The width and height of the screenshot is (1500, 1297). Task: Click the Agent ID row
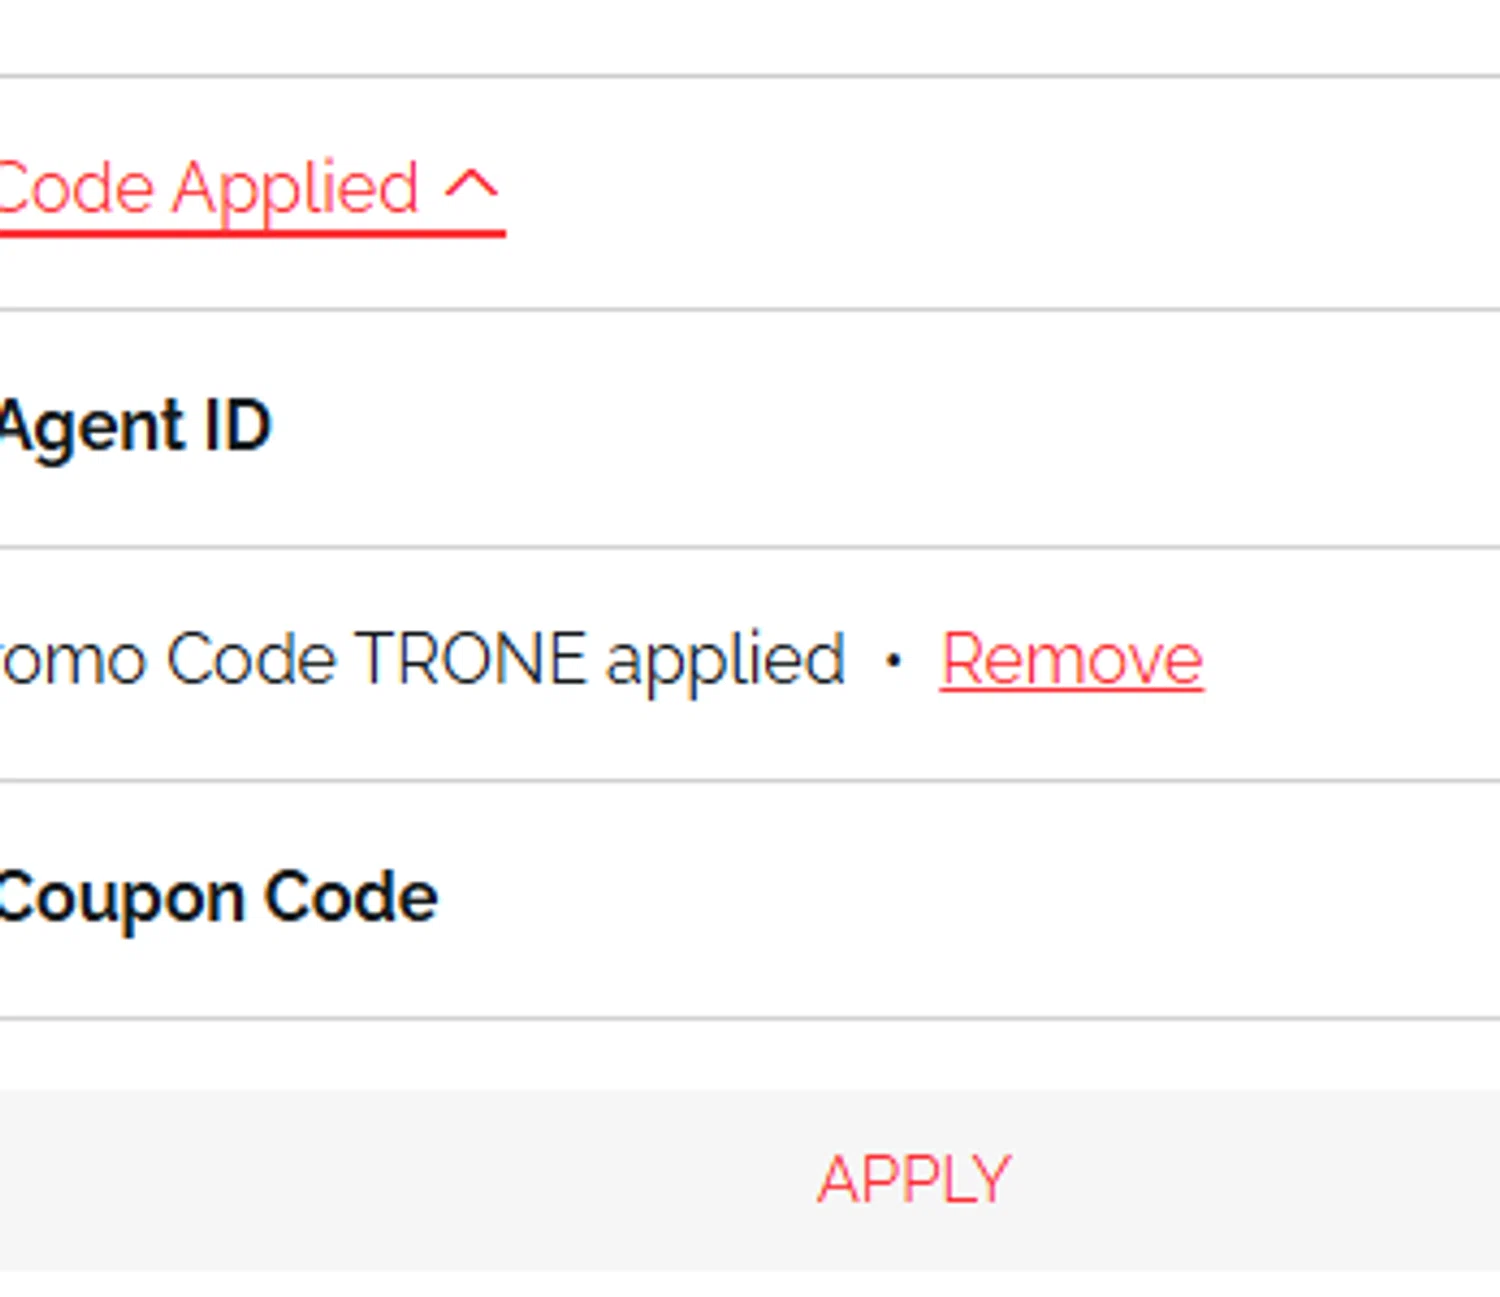click(x=750, y=428)
